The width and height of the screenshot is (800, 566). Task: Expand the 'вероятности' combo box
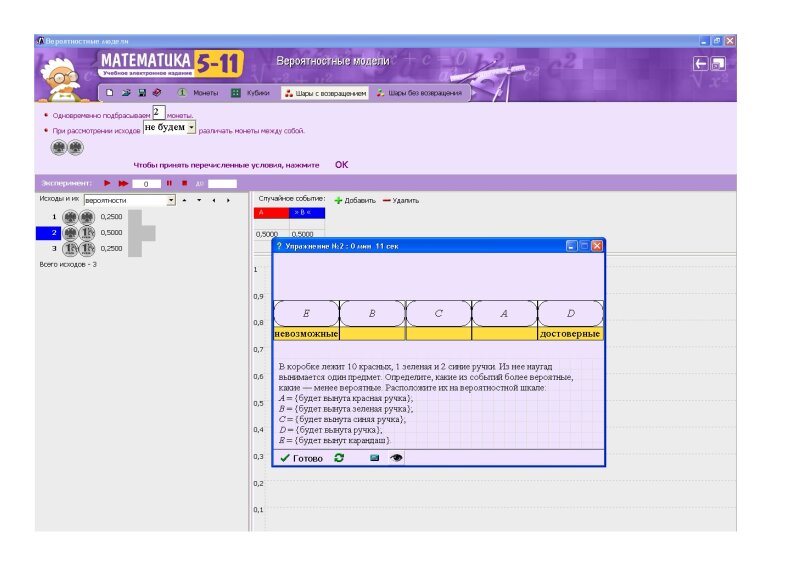pyautogui.click(x=171, y=200)
